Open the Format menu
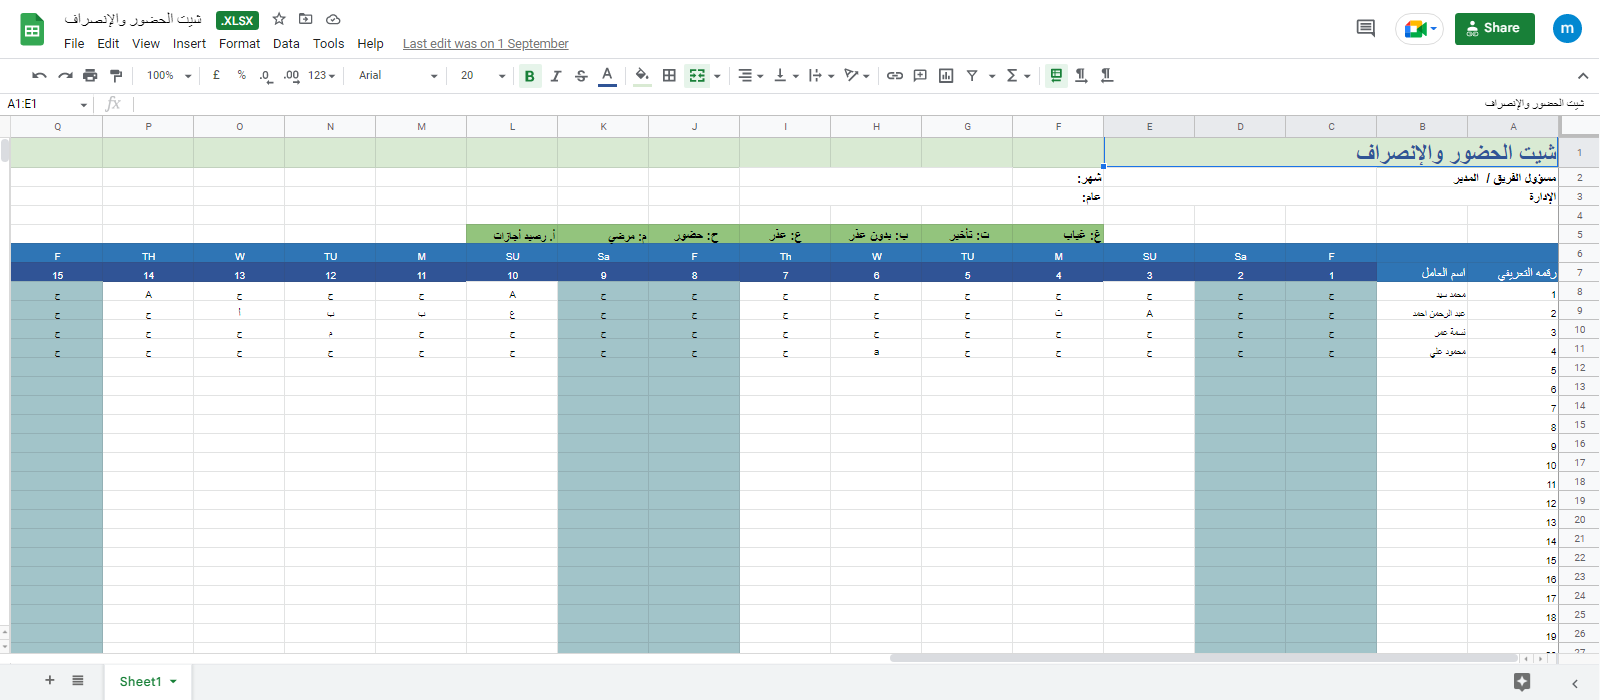Screen dimensions: 1600x700 (x=239, y=43)
